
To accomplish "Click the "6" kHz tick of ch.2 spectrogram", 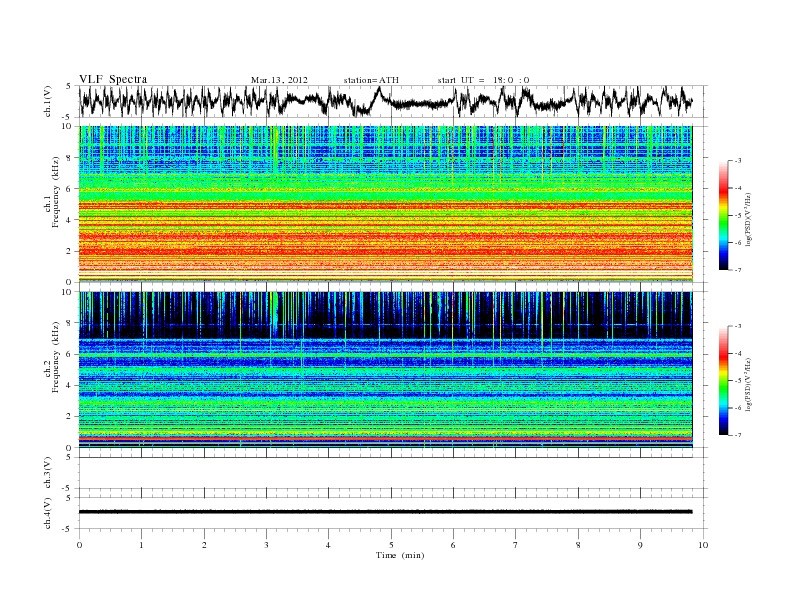I will (x=70, y=354).
